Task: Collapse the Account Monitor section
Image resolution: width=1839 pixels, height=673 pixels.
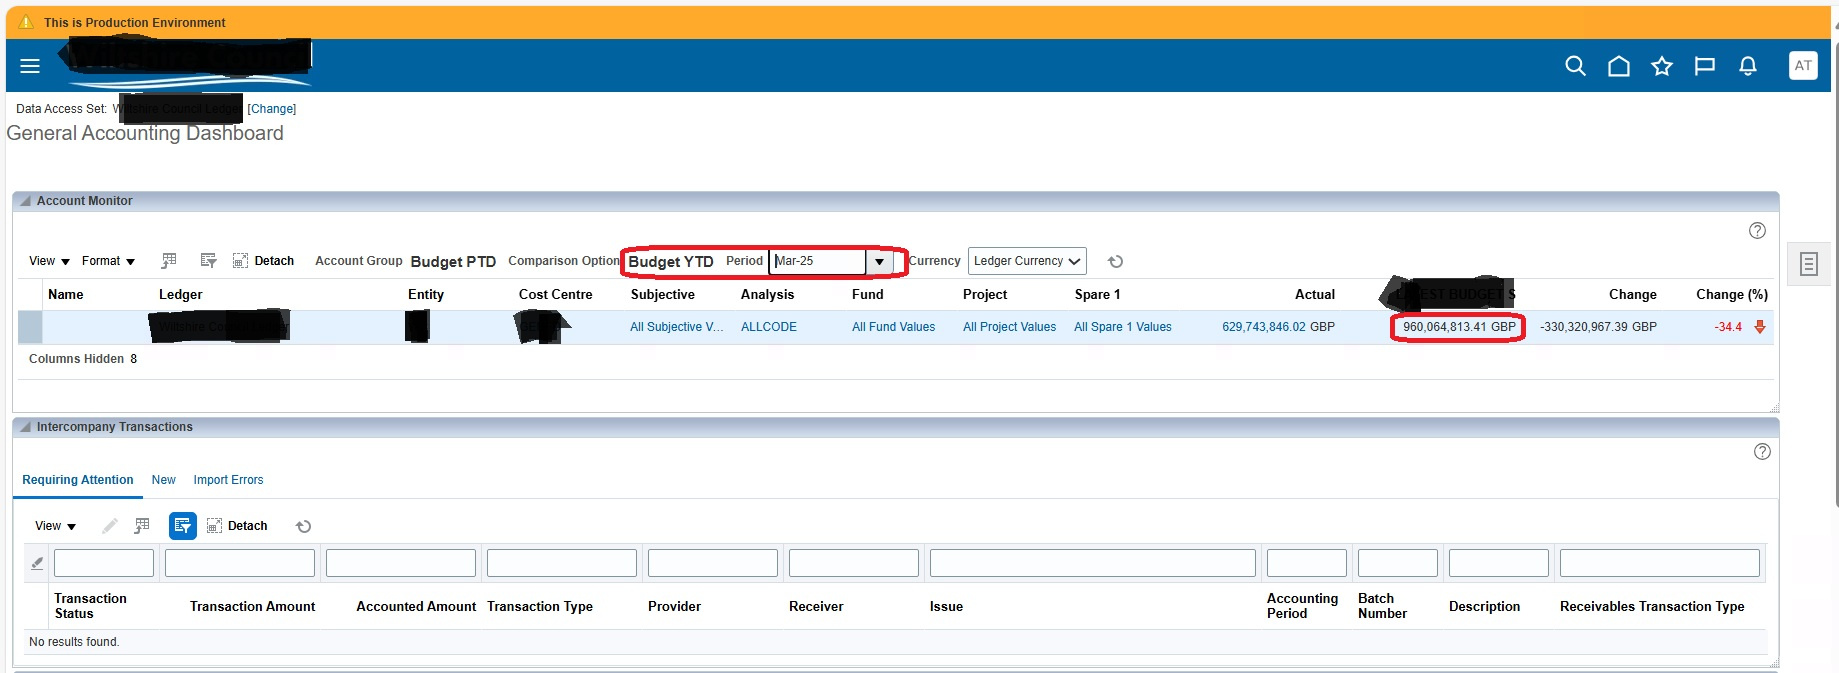Action: (25, 201)
